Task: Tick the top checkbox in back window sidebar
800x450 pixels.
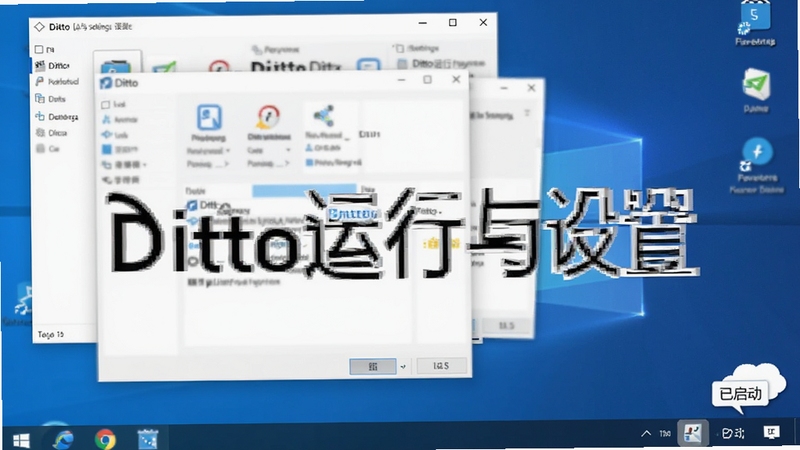Action: [x=39, y=49]
